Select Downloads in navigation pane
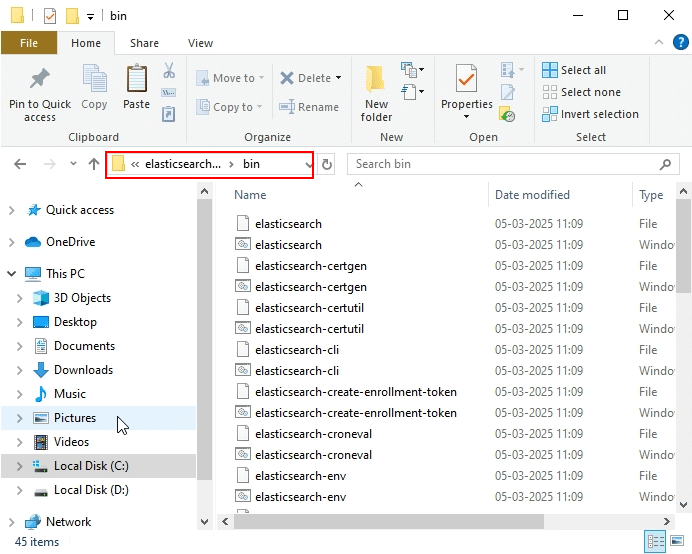 point(83,370)
